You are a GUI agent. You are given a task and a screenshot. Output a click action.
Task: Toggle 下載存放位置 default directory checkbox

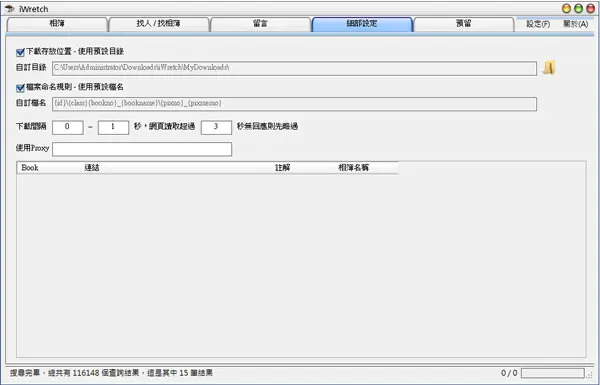point(20,52)
